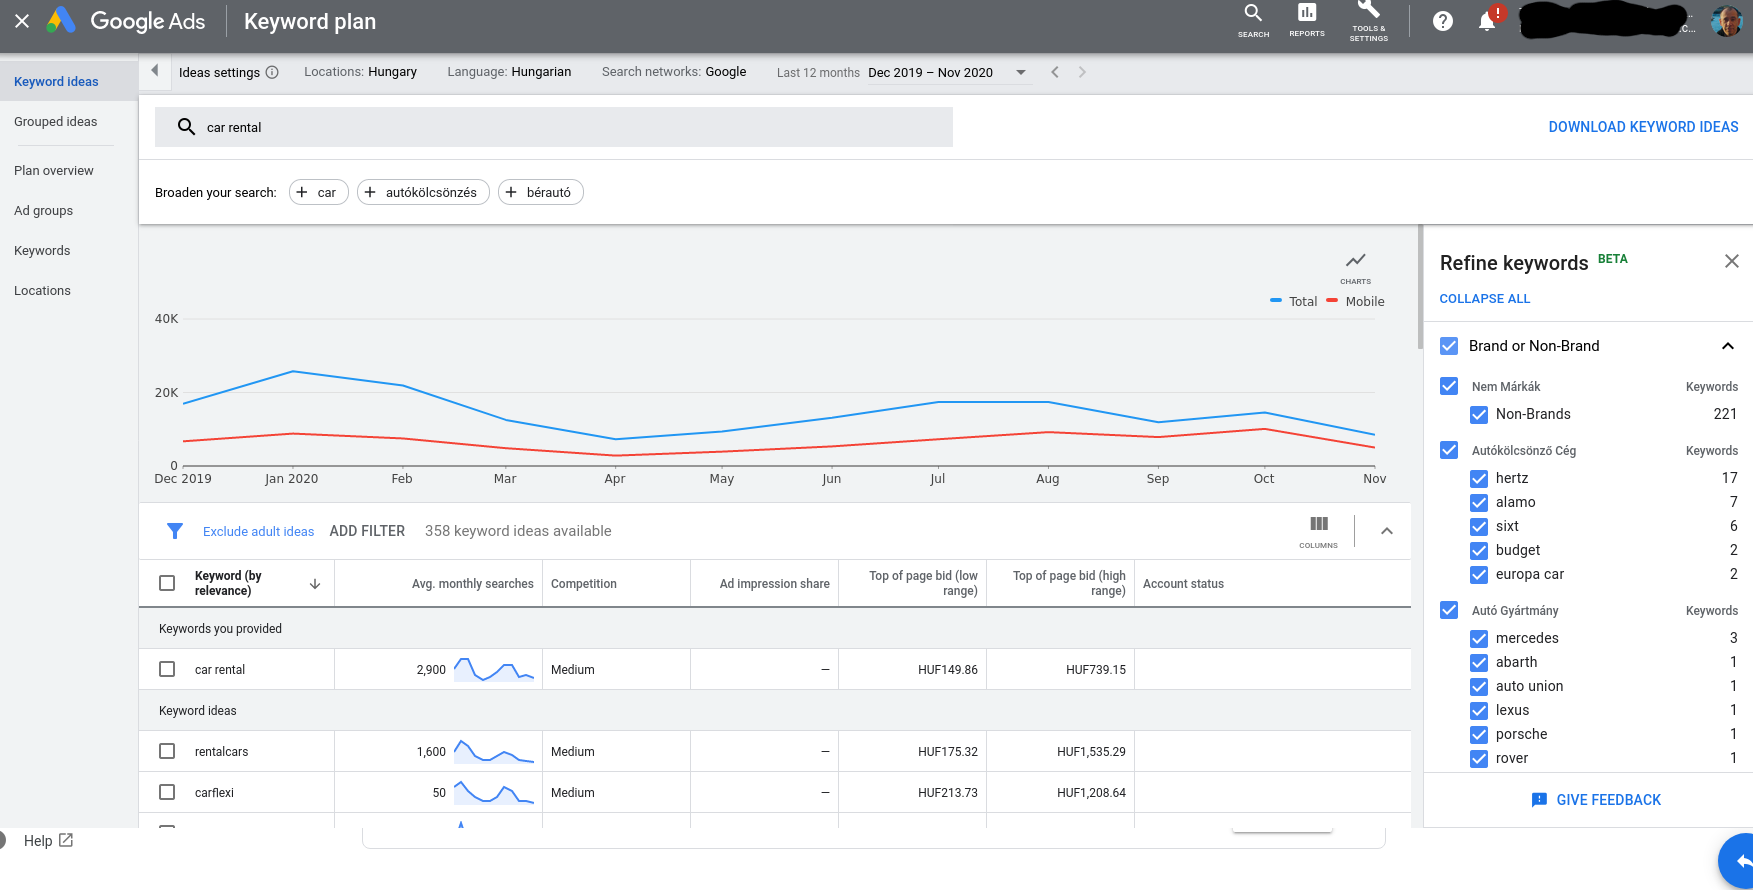Add 'car' to broaden search

coord(318,192)
